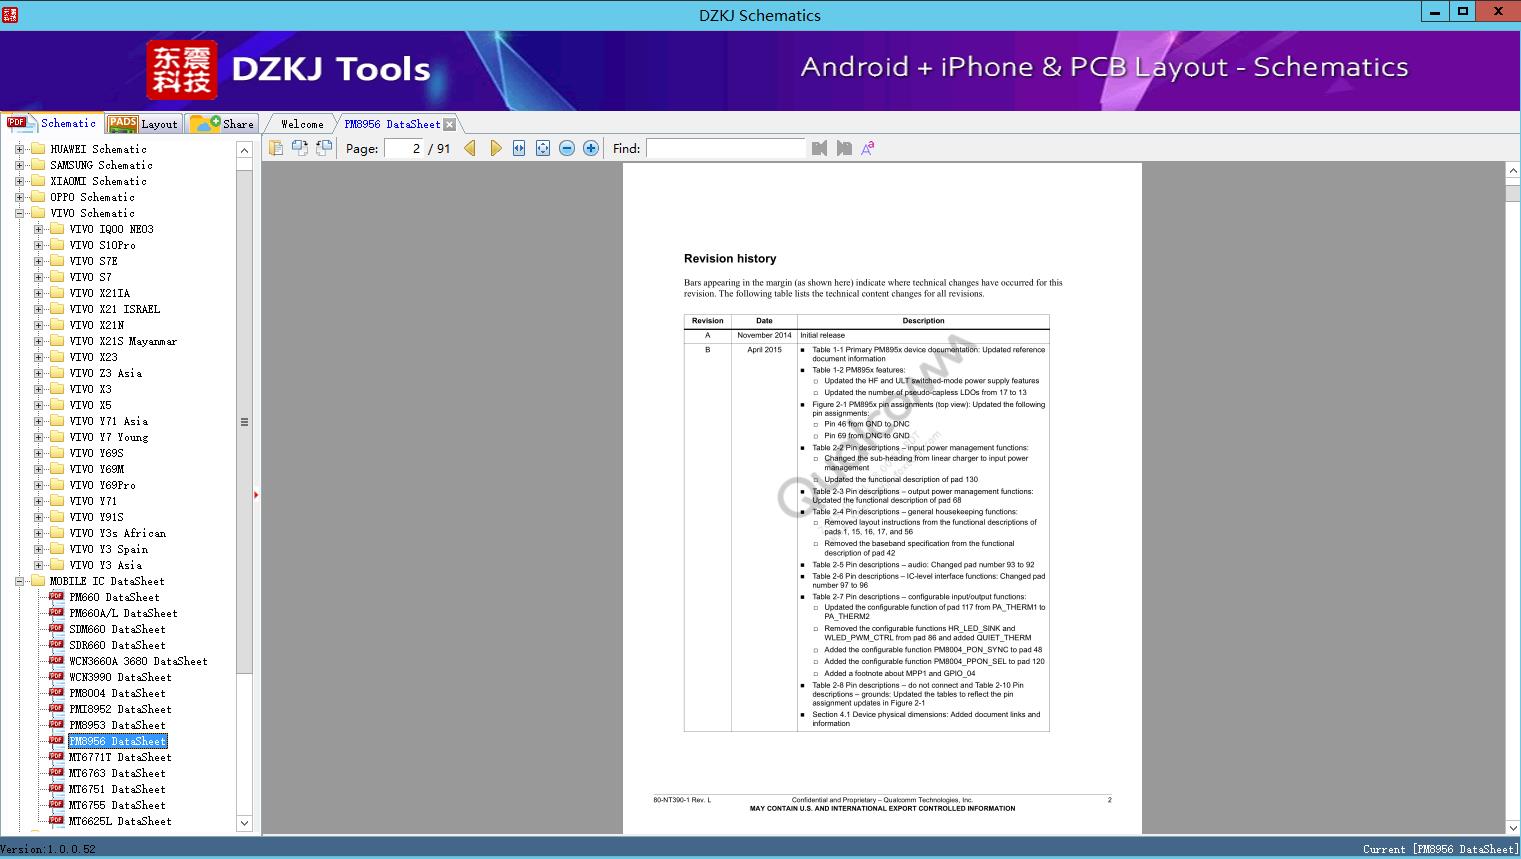The width and height of the screenshot is (1521, 859).
Task: Expand the HUAWEI Schematic folder
Action: [19, 149]
